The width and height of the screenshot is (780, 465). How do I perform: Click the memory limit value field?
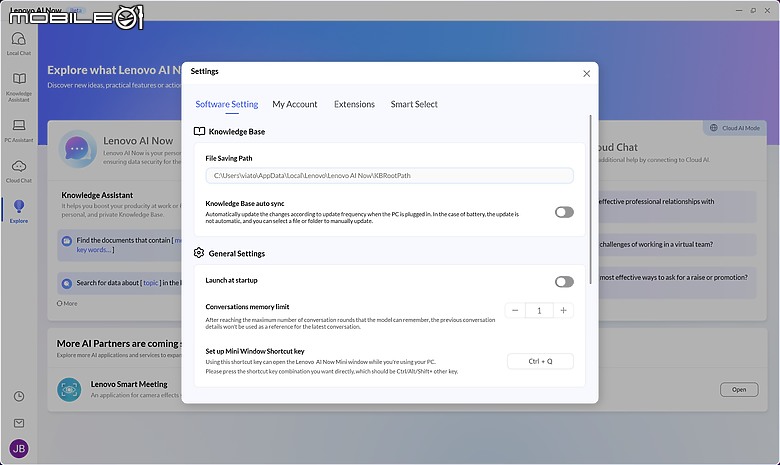pyautogui.click(x=539, y=310)
